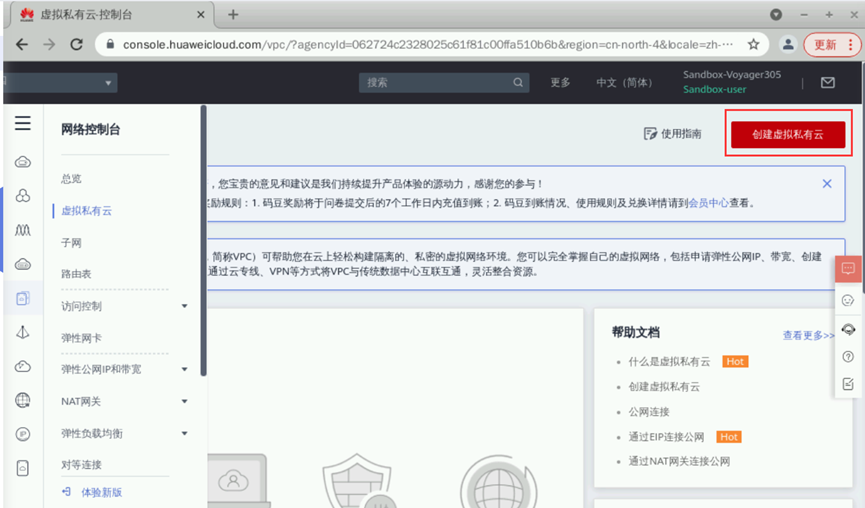Click the three-circles cluster icon in left rail
Screen dimensions: 865x508
coord(23,196)
